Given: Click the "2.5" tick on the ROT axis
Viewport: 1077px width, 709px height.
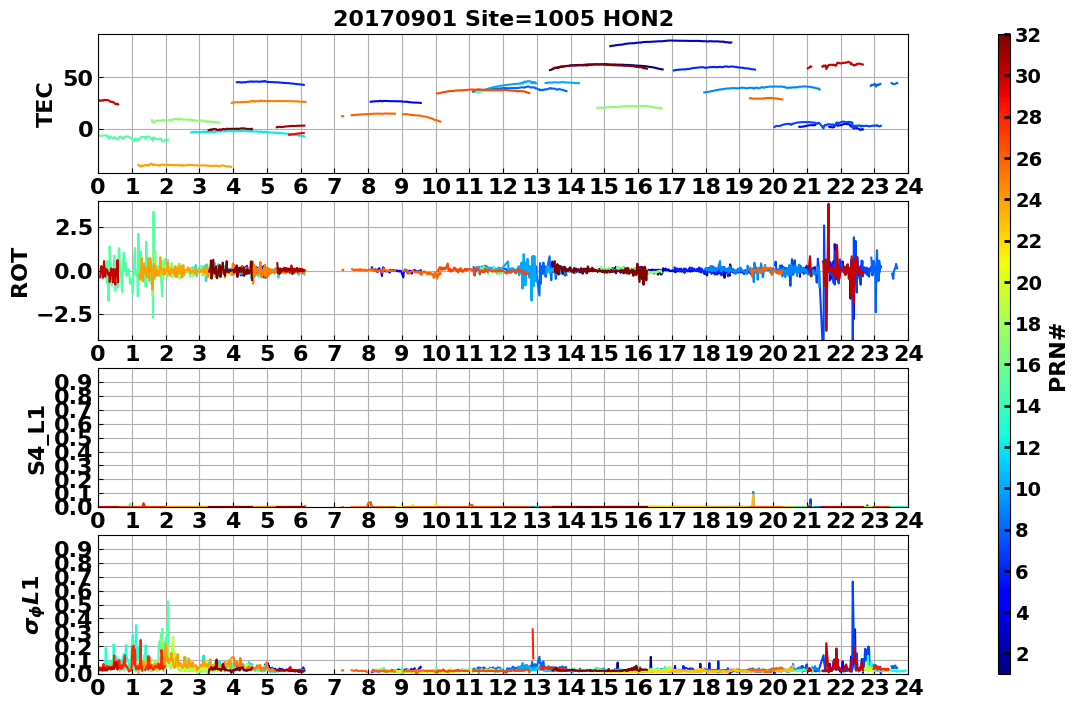Looking at the screenshot, I should coord(75,227).
